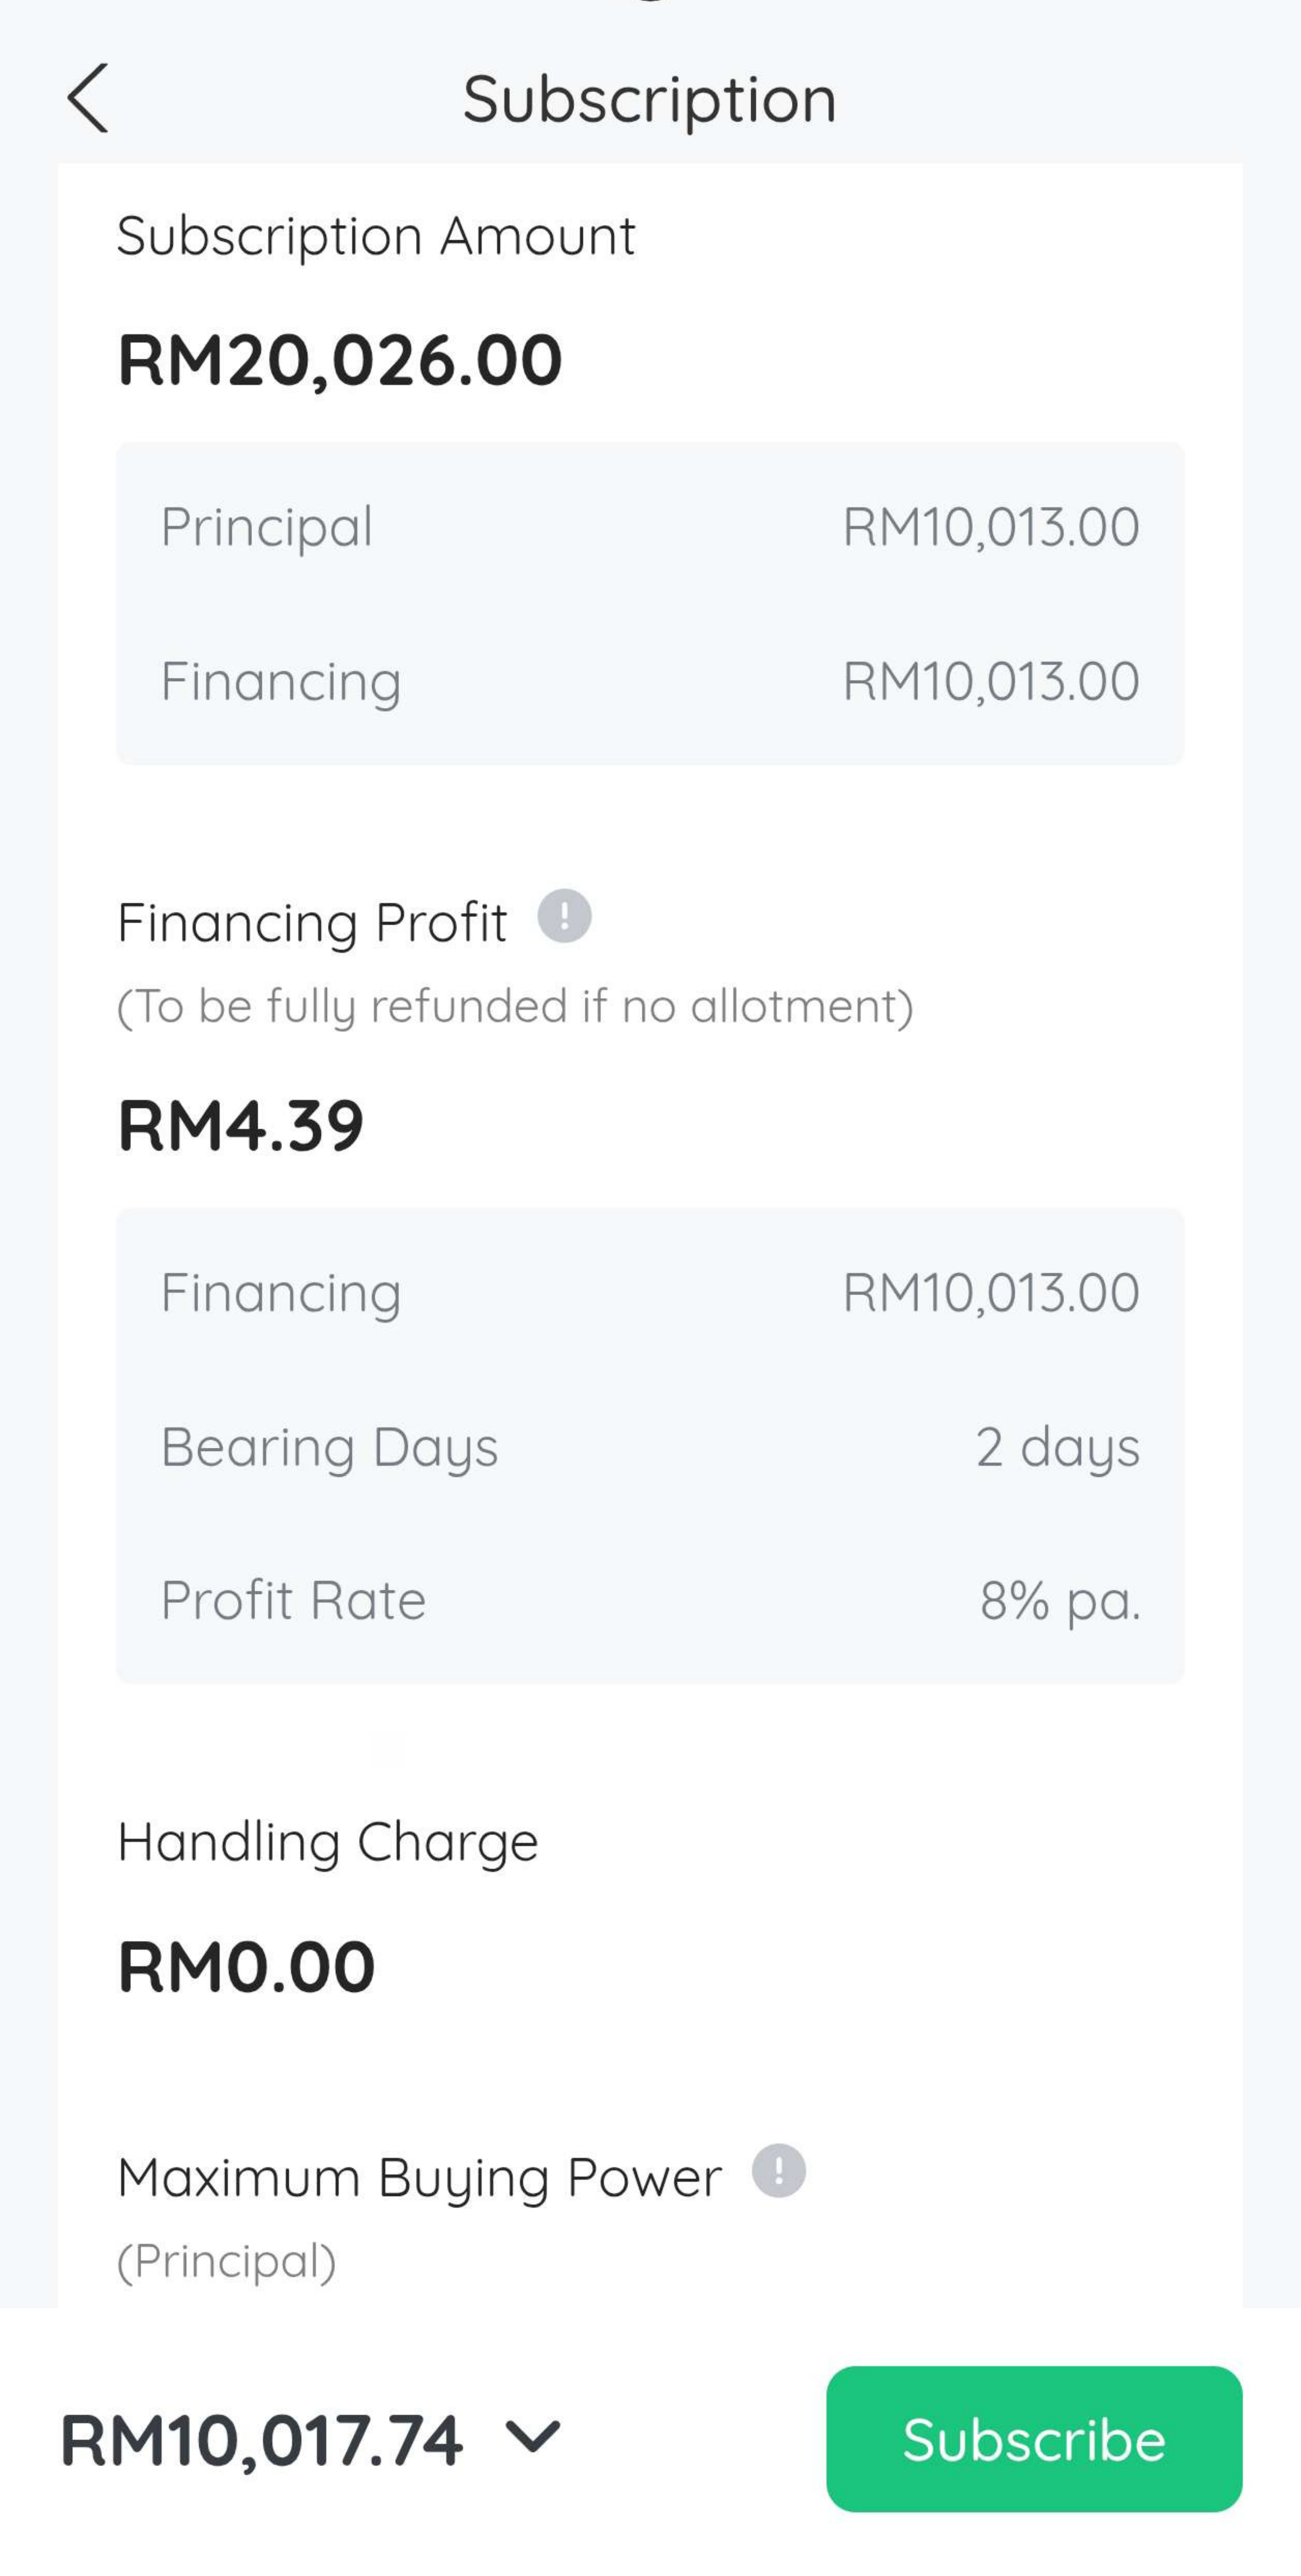
Task: Click the Subscription page title
Action: point(650,99)
